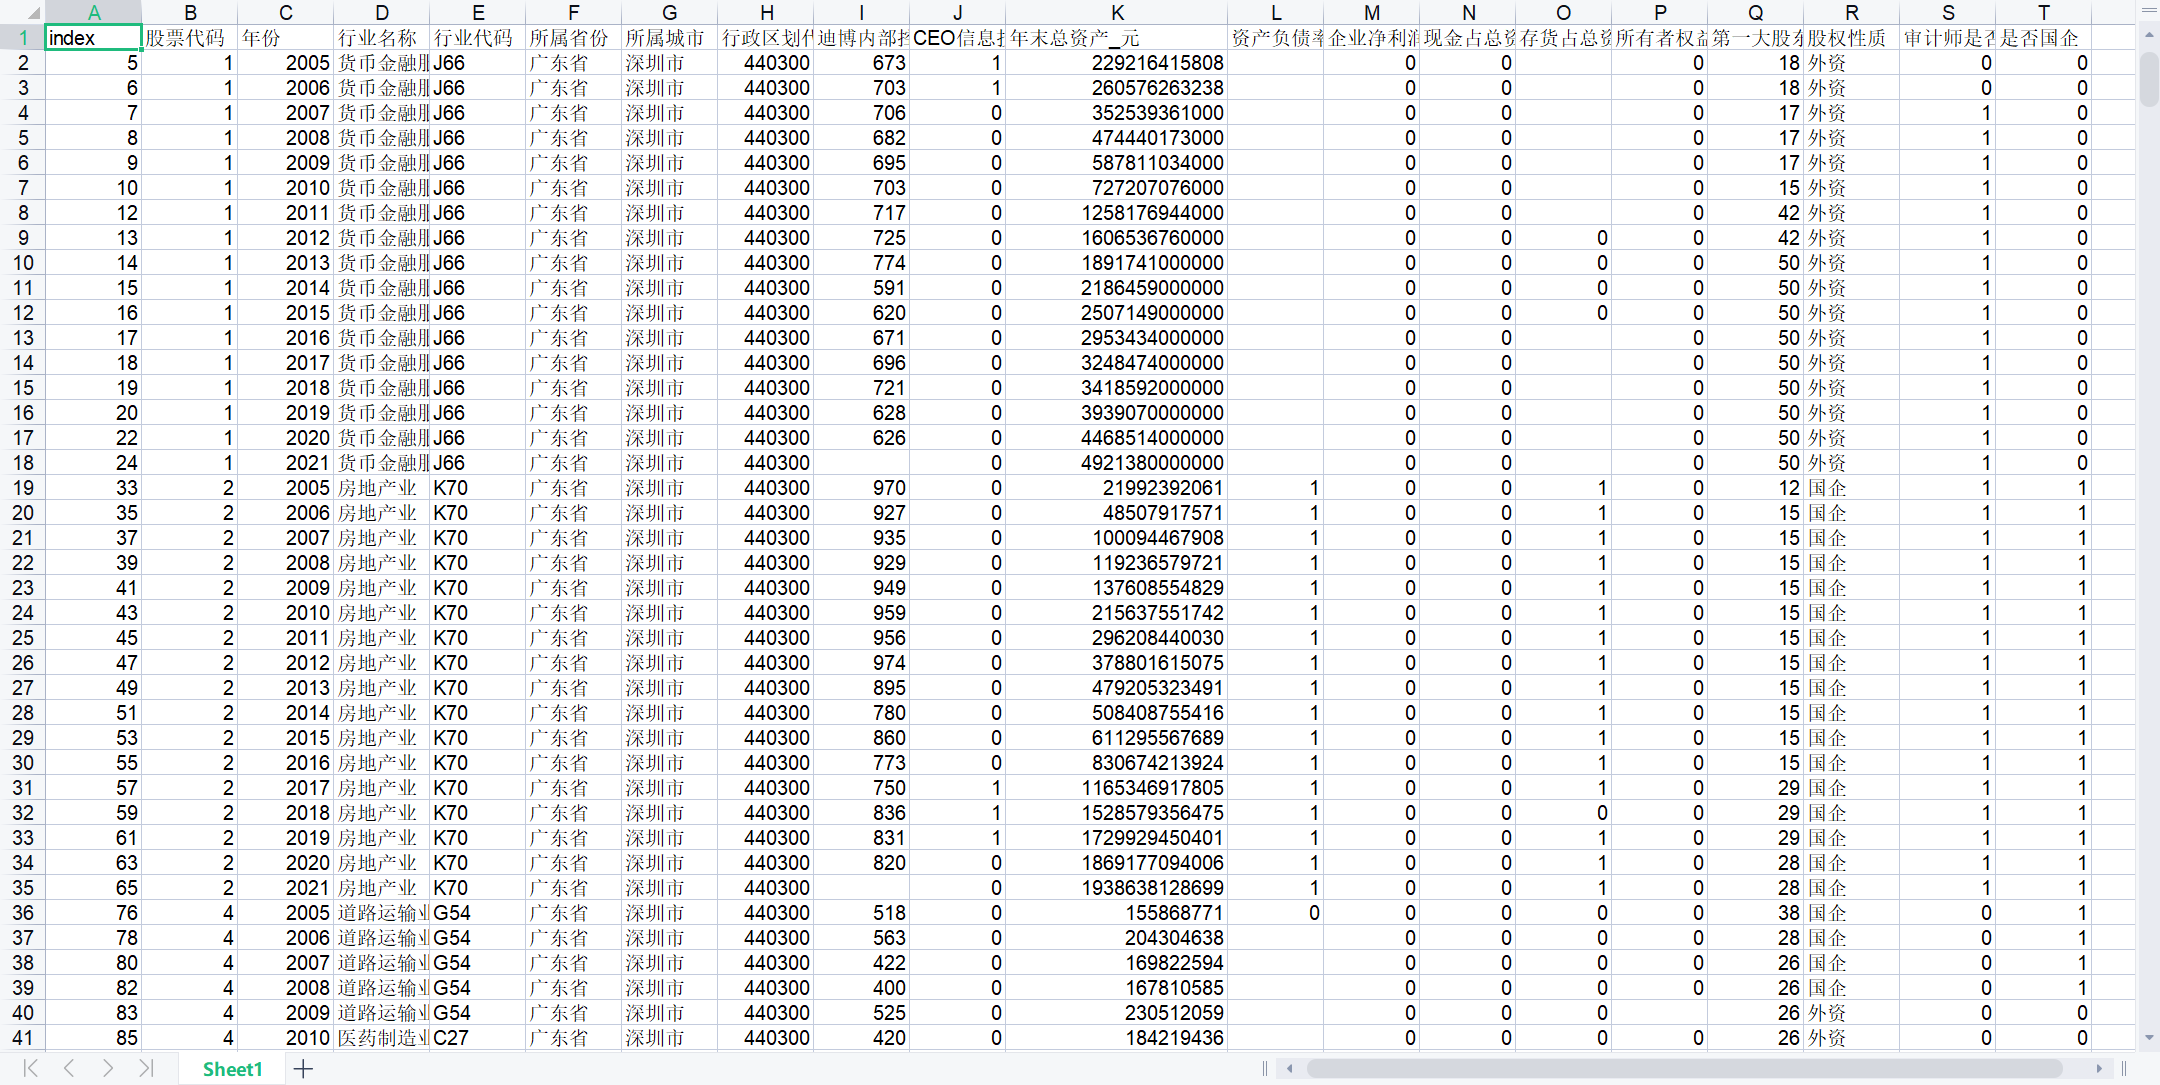Image resolution: width=2160 pixels, height=1085 pixels.
Task: Select column T header
Action: [x=2044, y=13]
